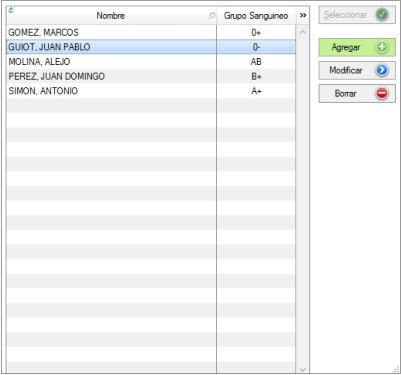Select the row MOLINA, ALEJO

tap(151, 62)
